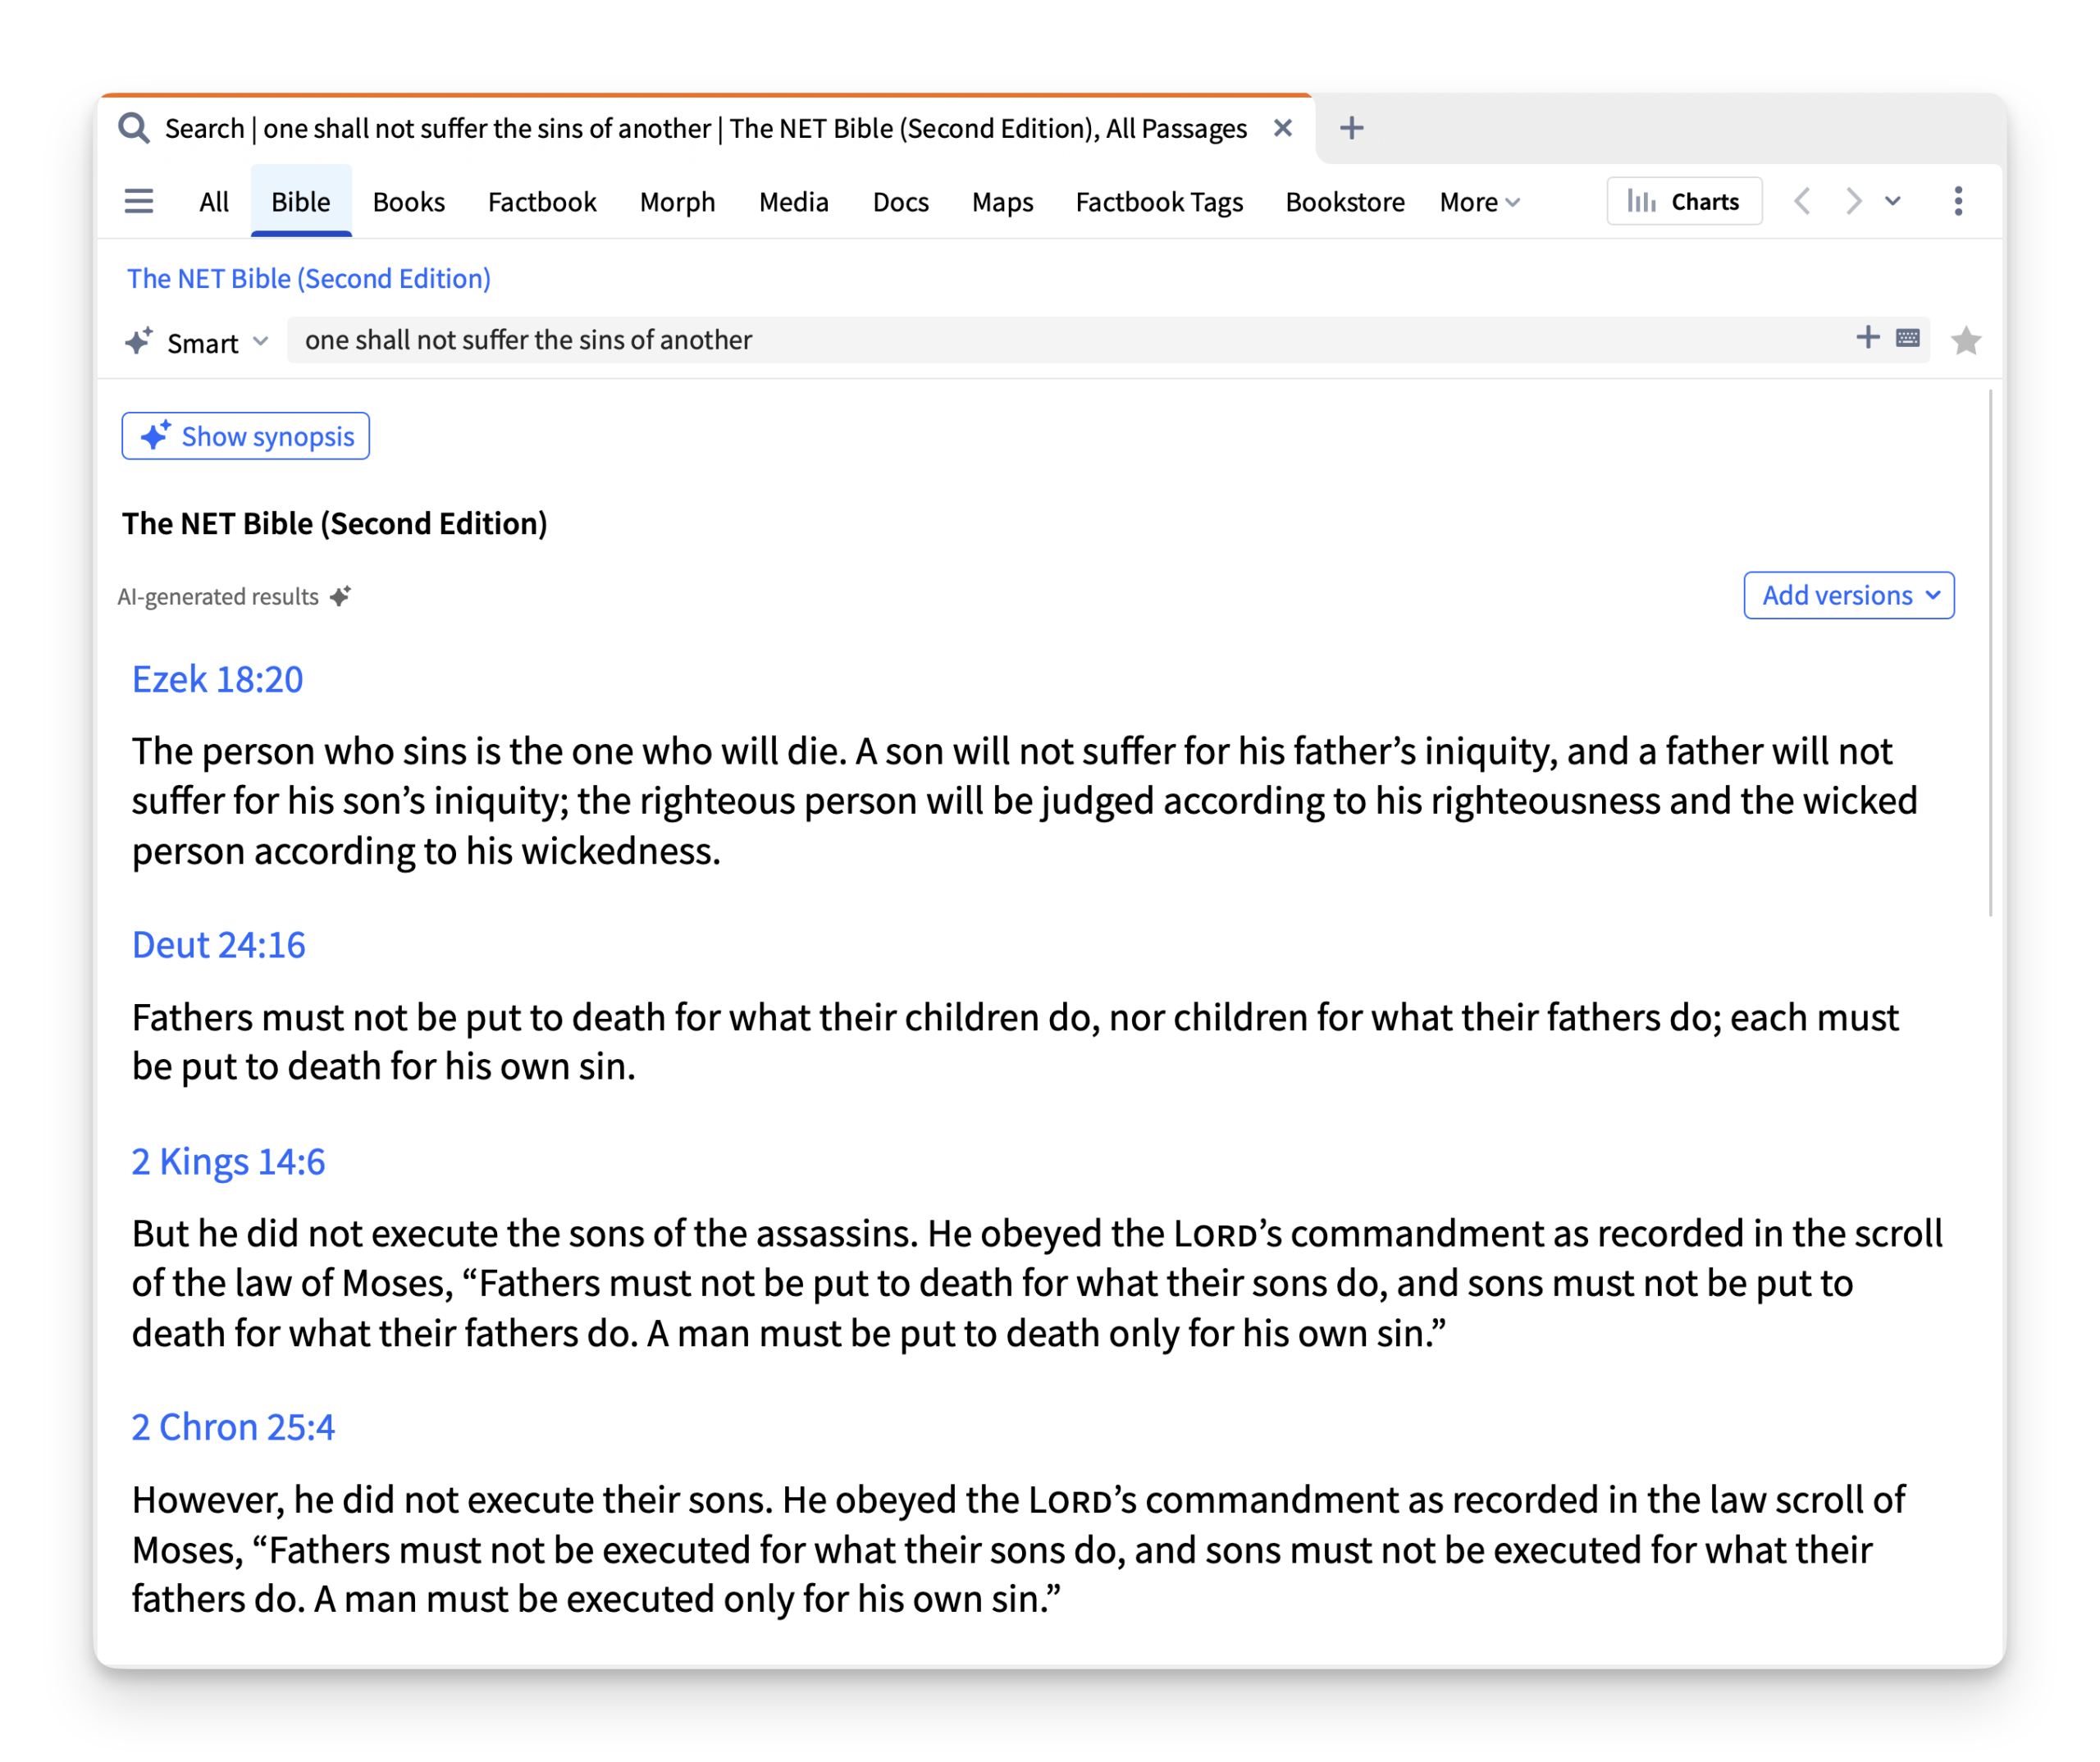2100x1762 pixels.
Task: Switch to the Morph tab
Action: tap(678, 202)
